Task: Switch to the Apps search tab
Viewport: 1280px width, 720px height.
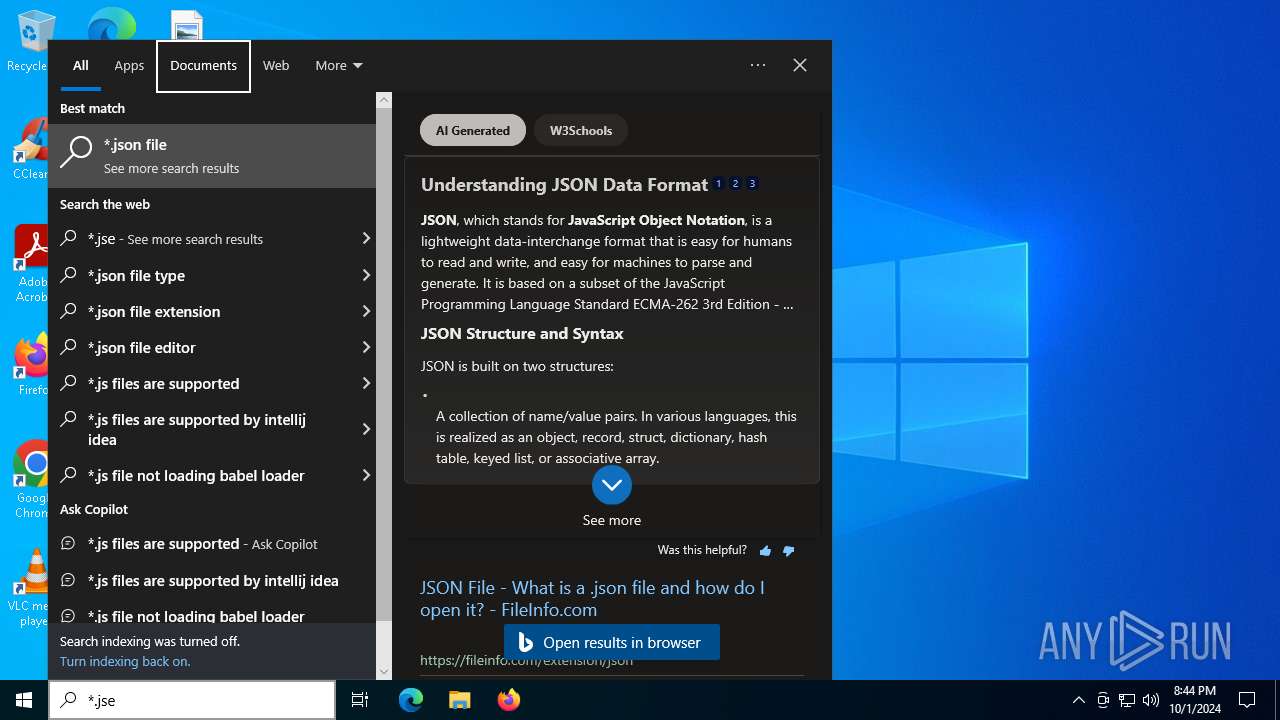Action: pyautogui.click(x=129, y=65)
